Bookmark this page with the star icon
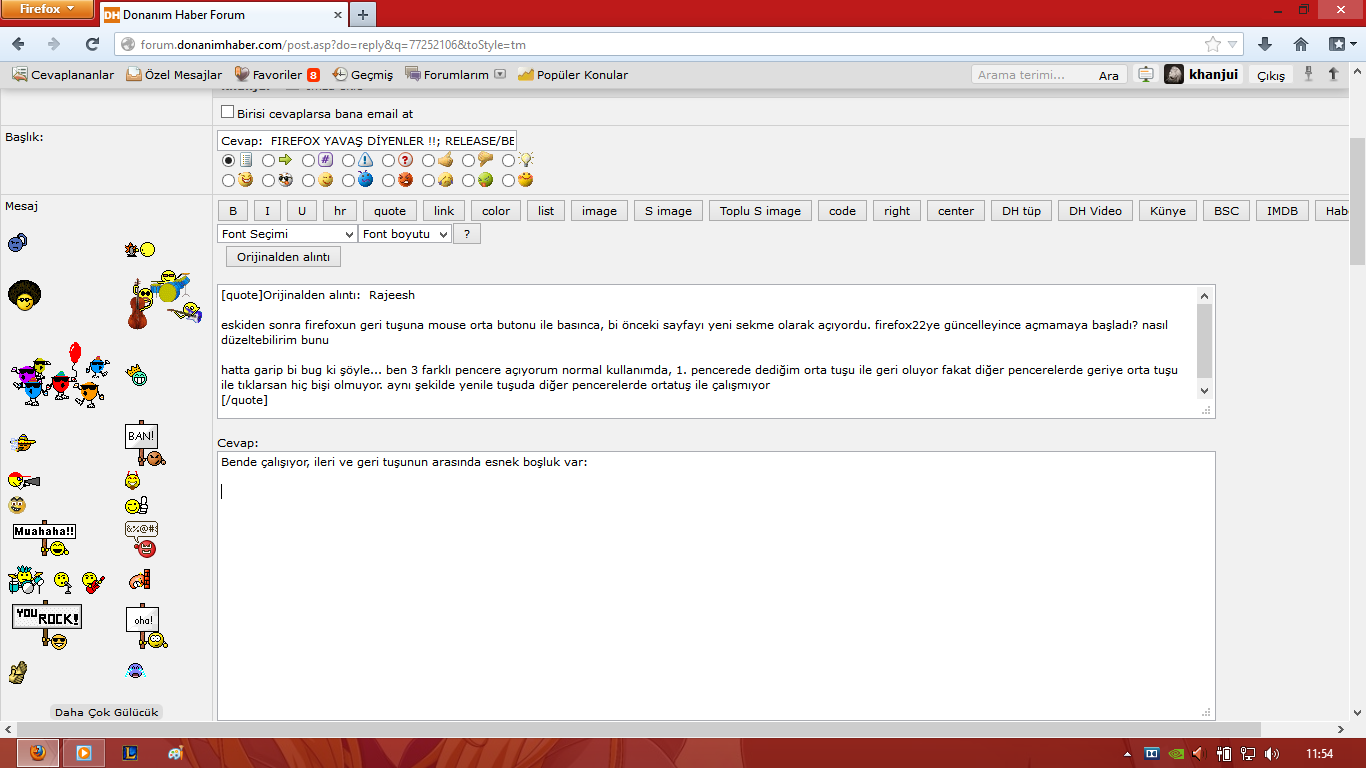This screenshot has height=768, width=1366. (1213, 44)
